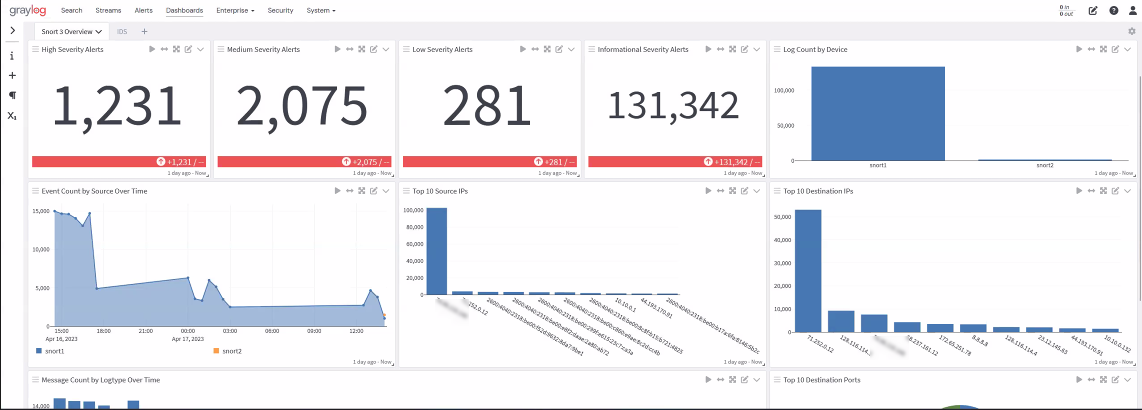Click the Graylog logo

pyautogui.click(x=29, y=11)
